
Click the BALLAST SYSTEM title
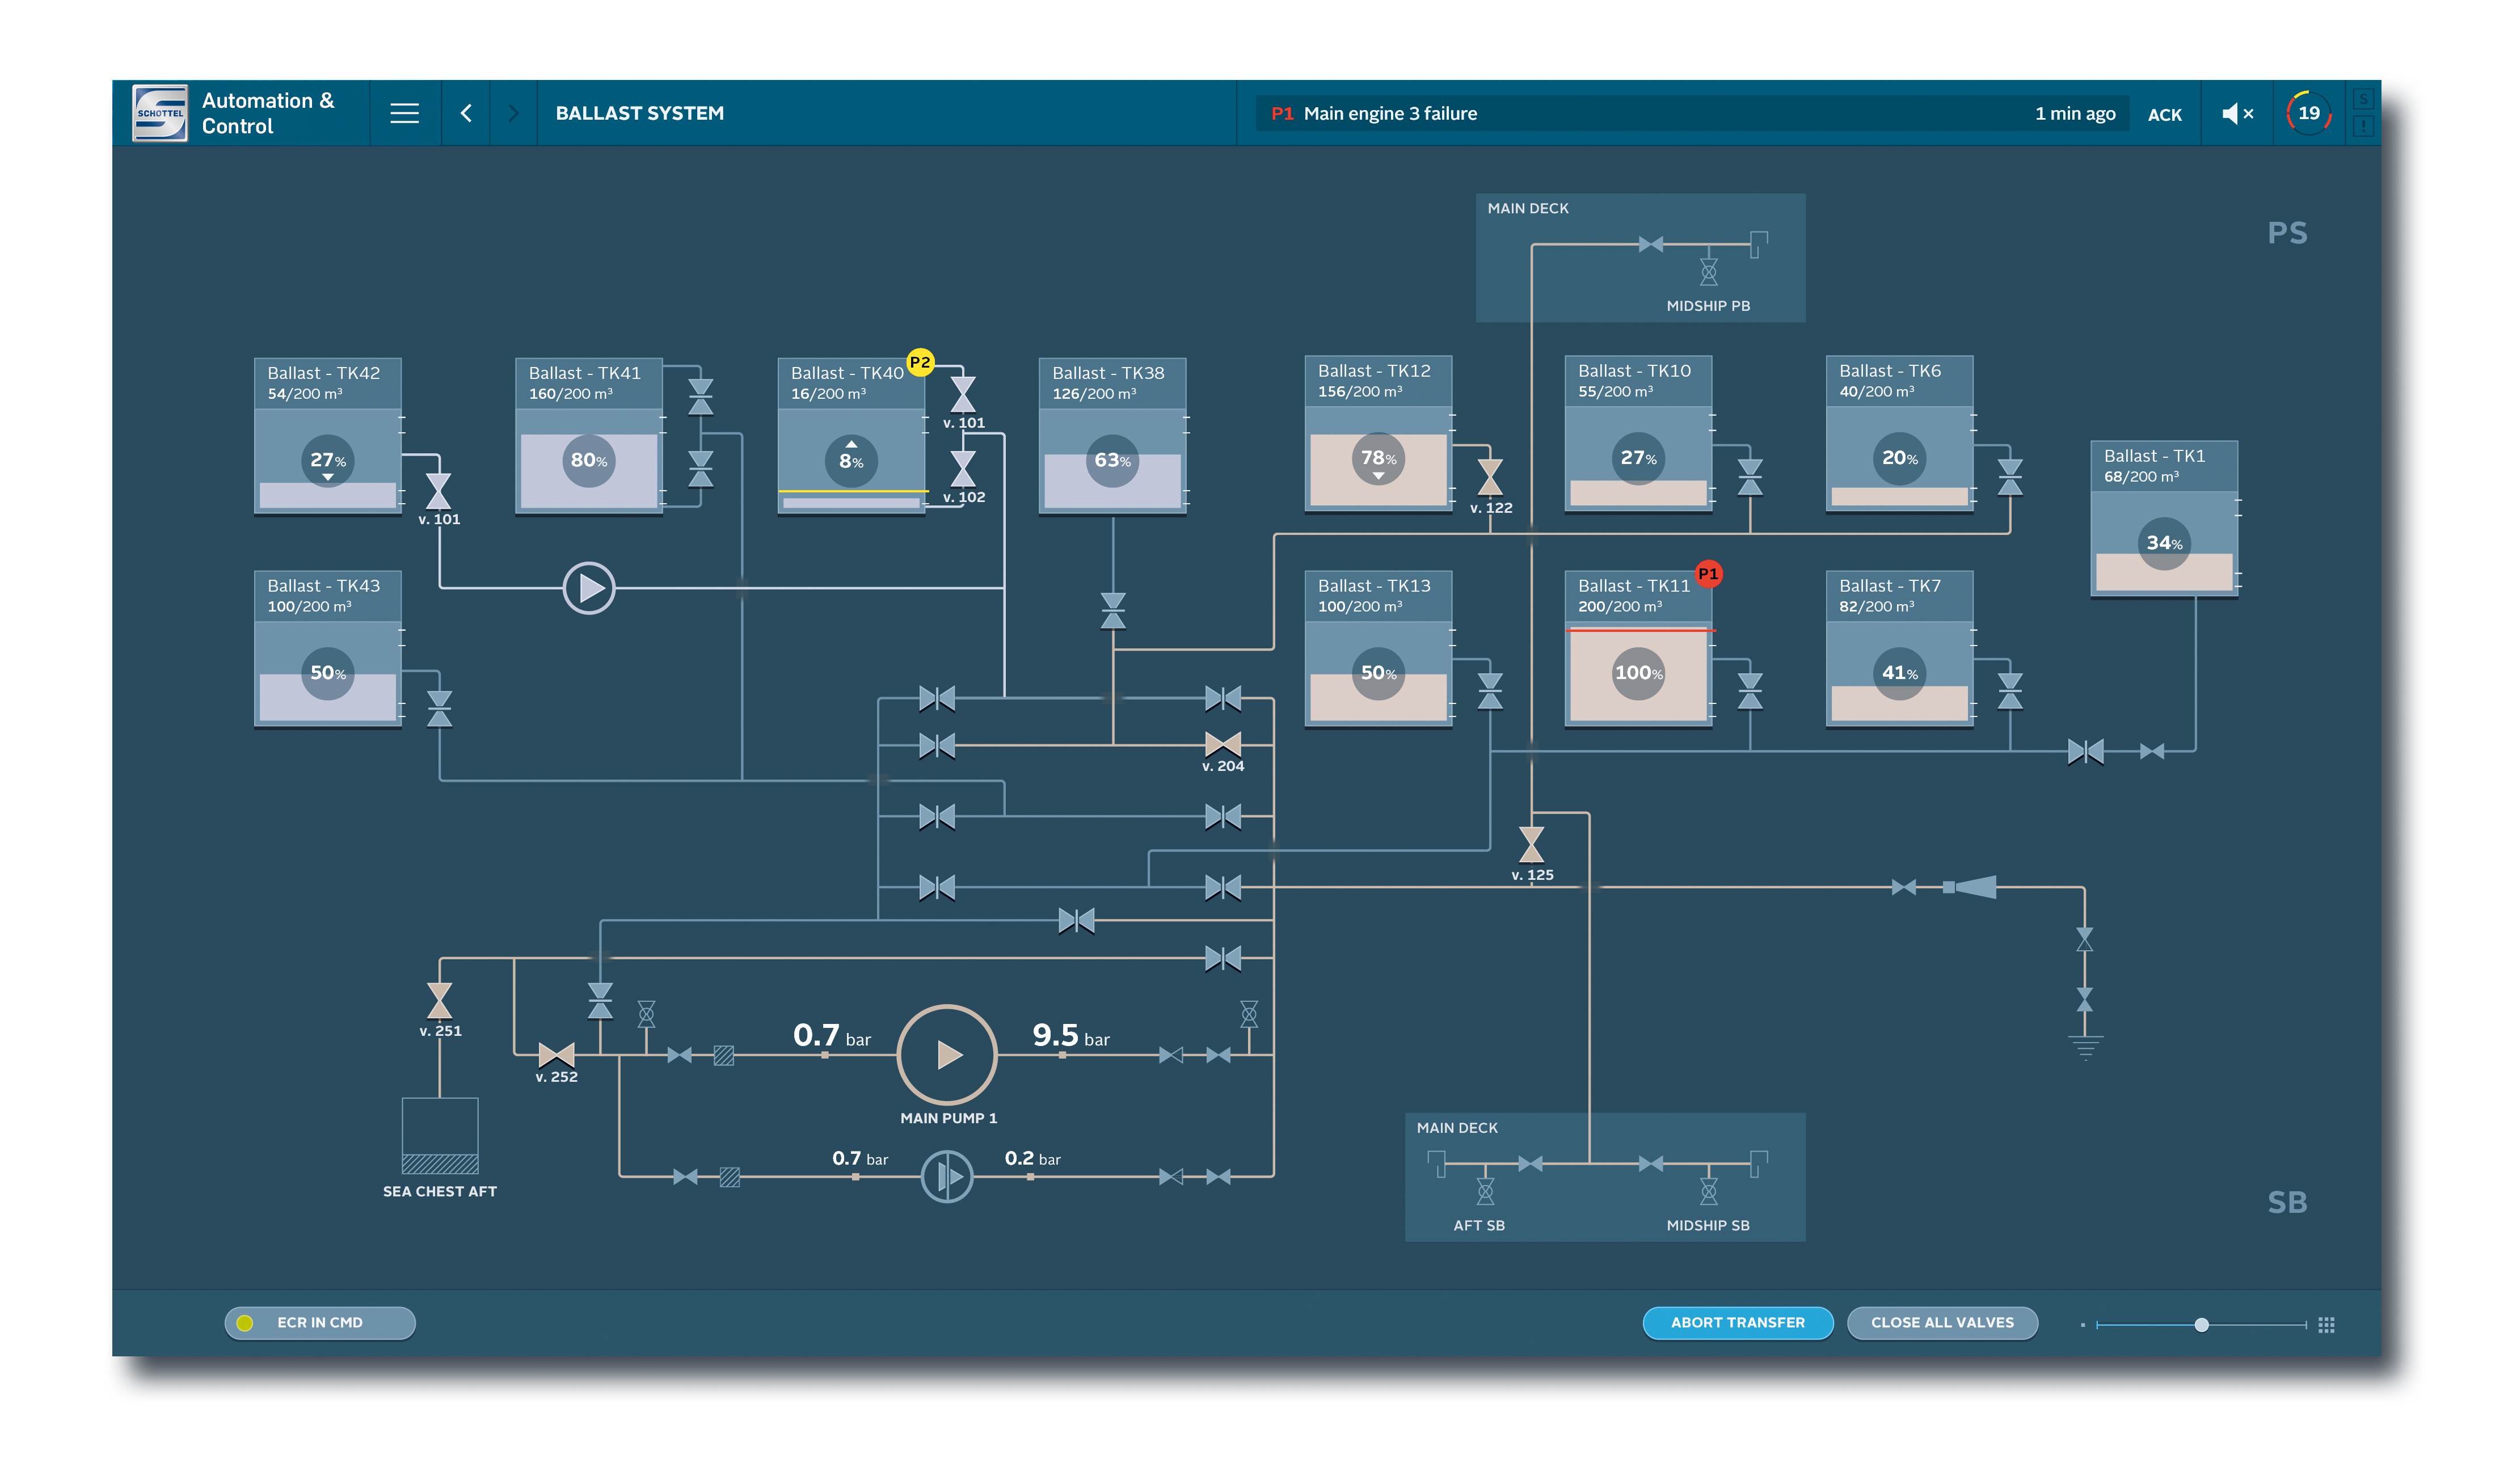pyautogui.click(x=640, y=113)
